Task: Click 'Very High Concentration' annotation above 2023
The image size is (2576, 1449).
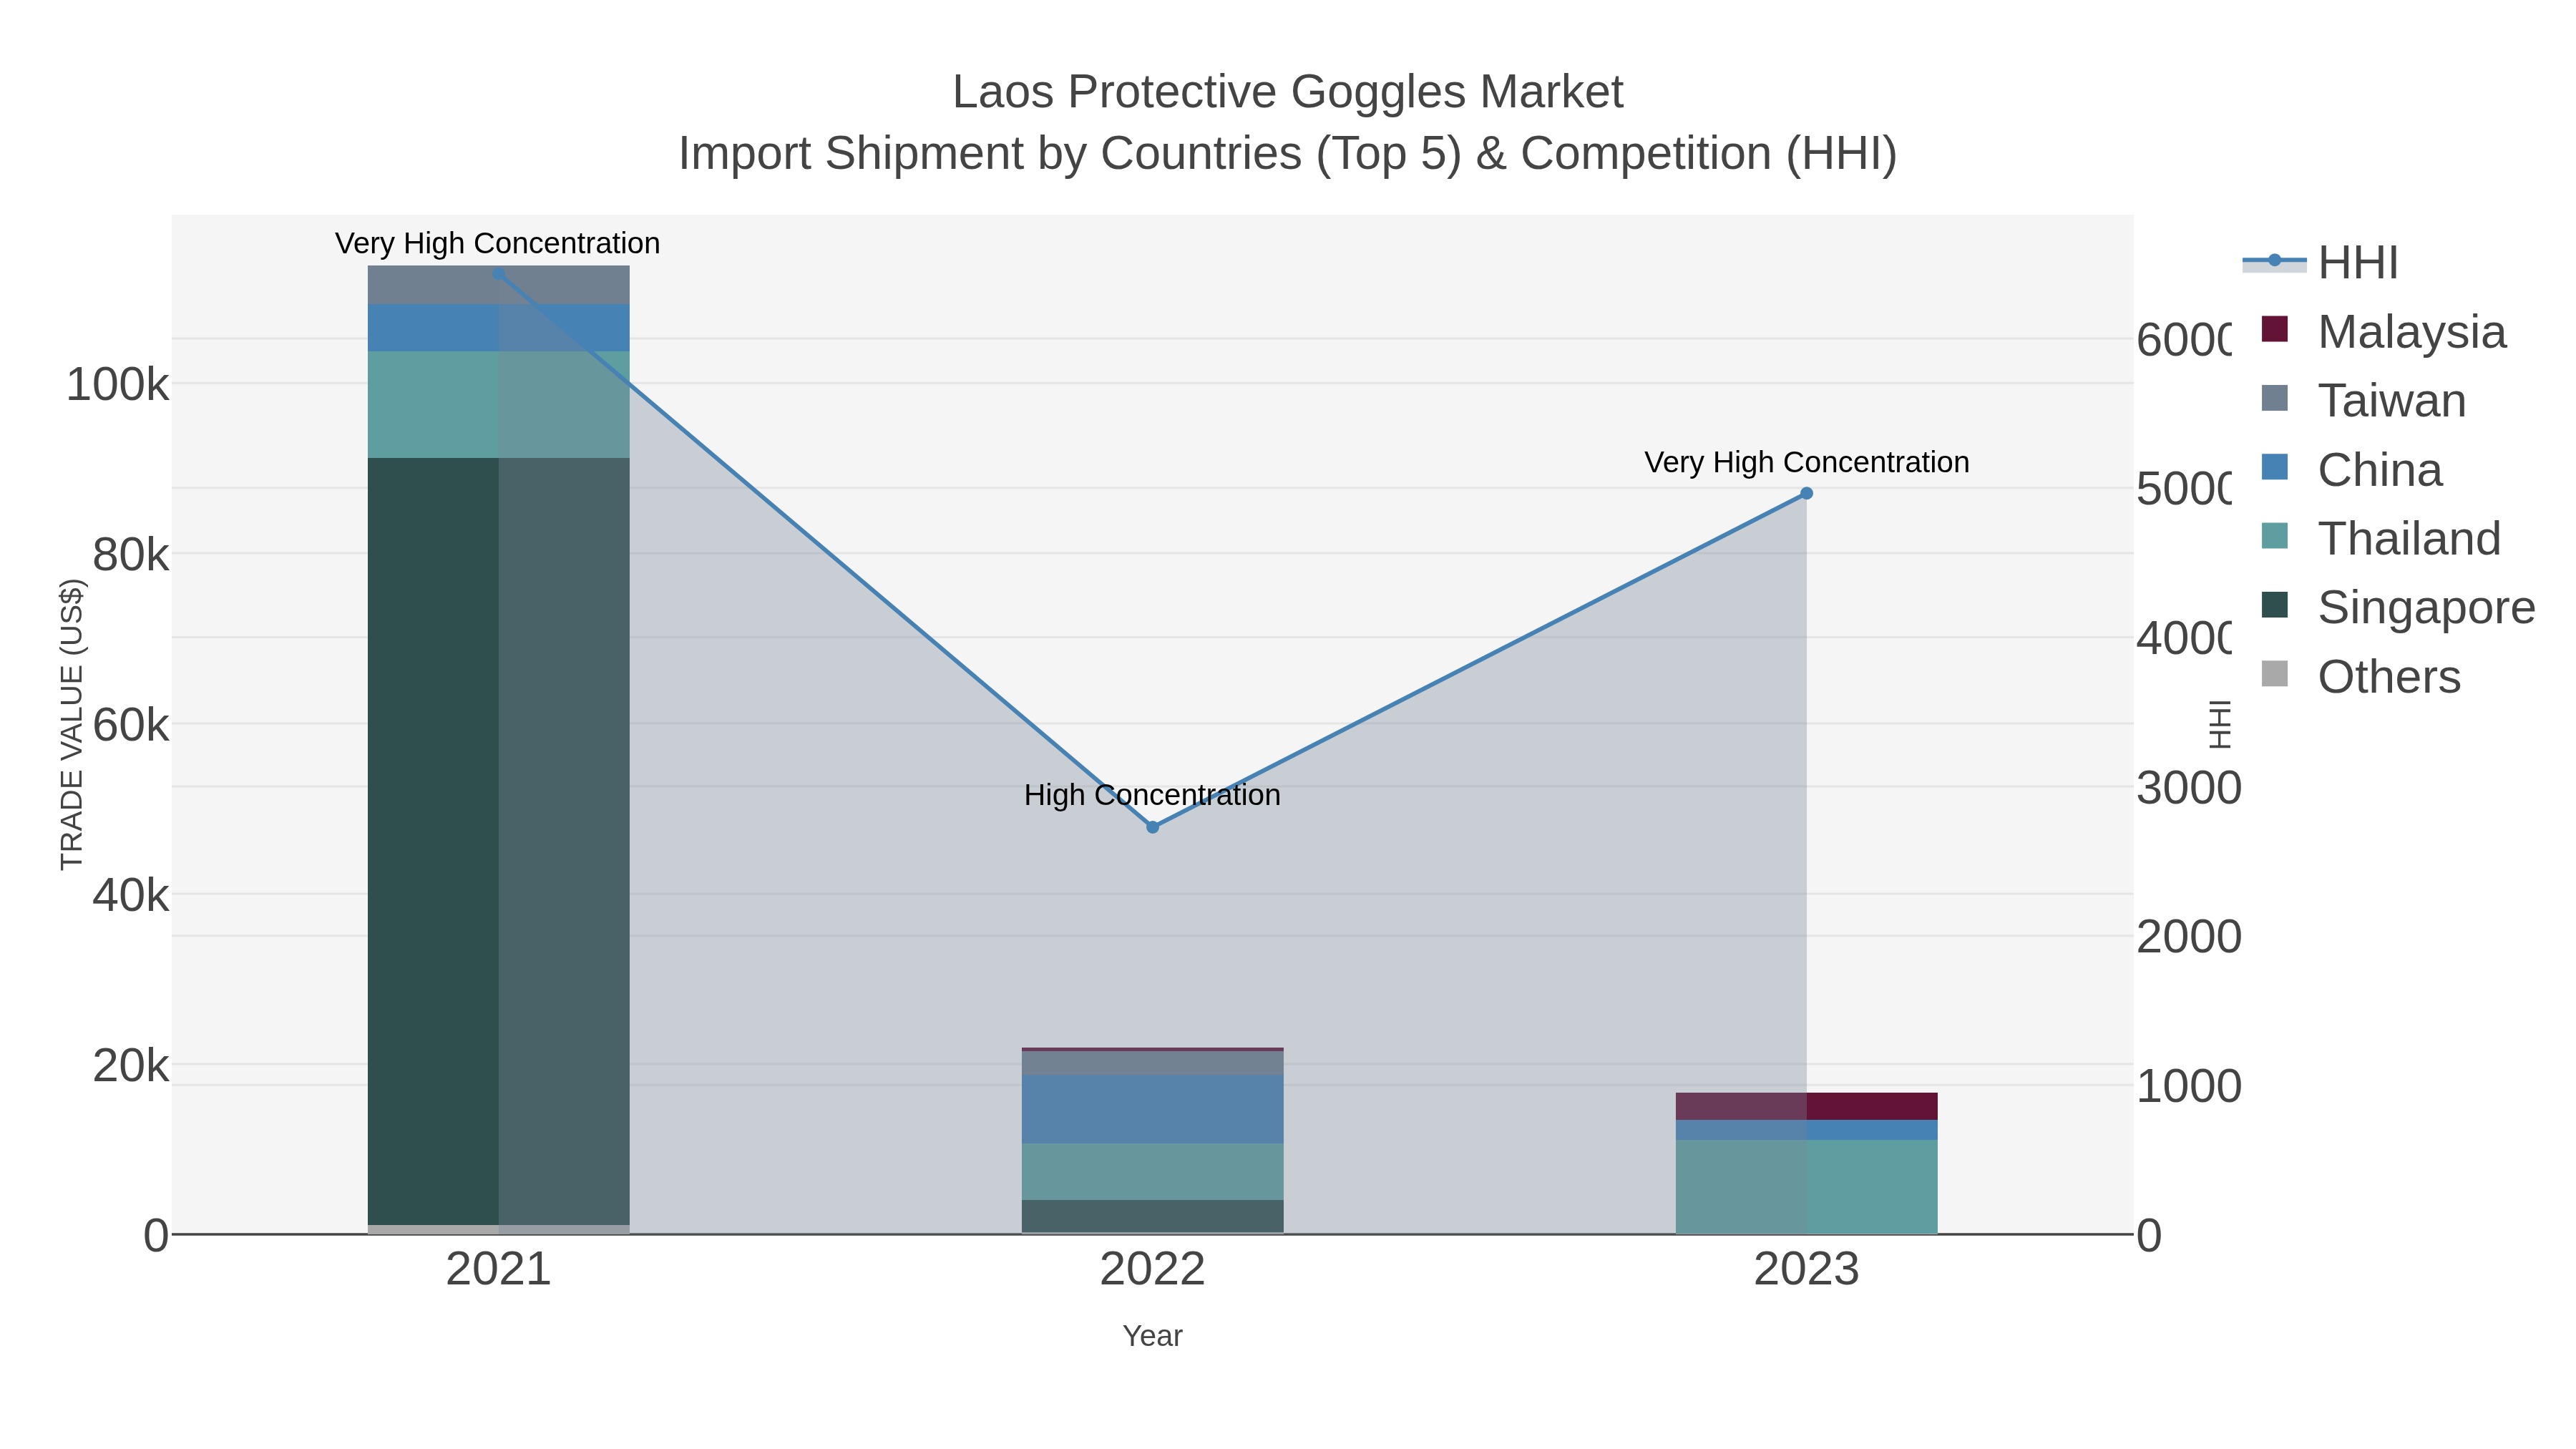Action: point(1806,462)
